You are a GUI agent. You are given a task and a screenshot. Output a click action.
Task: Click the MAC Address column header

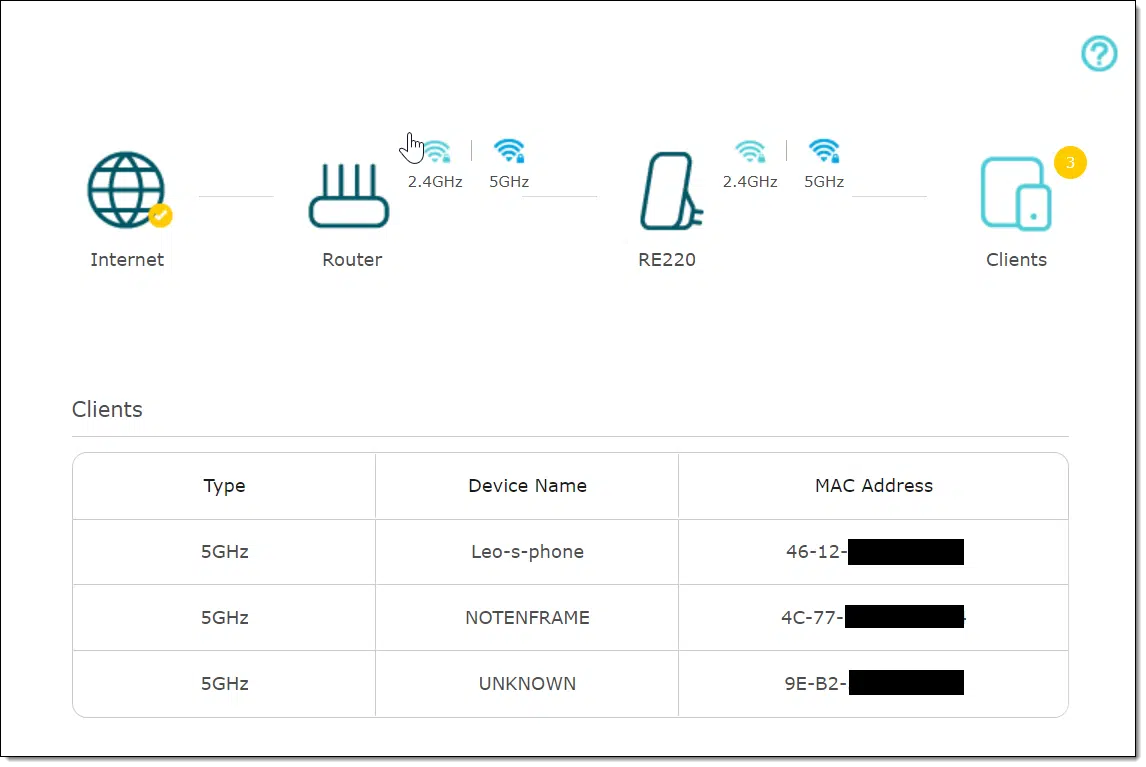pyautogui.click(x=873, y=485)
